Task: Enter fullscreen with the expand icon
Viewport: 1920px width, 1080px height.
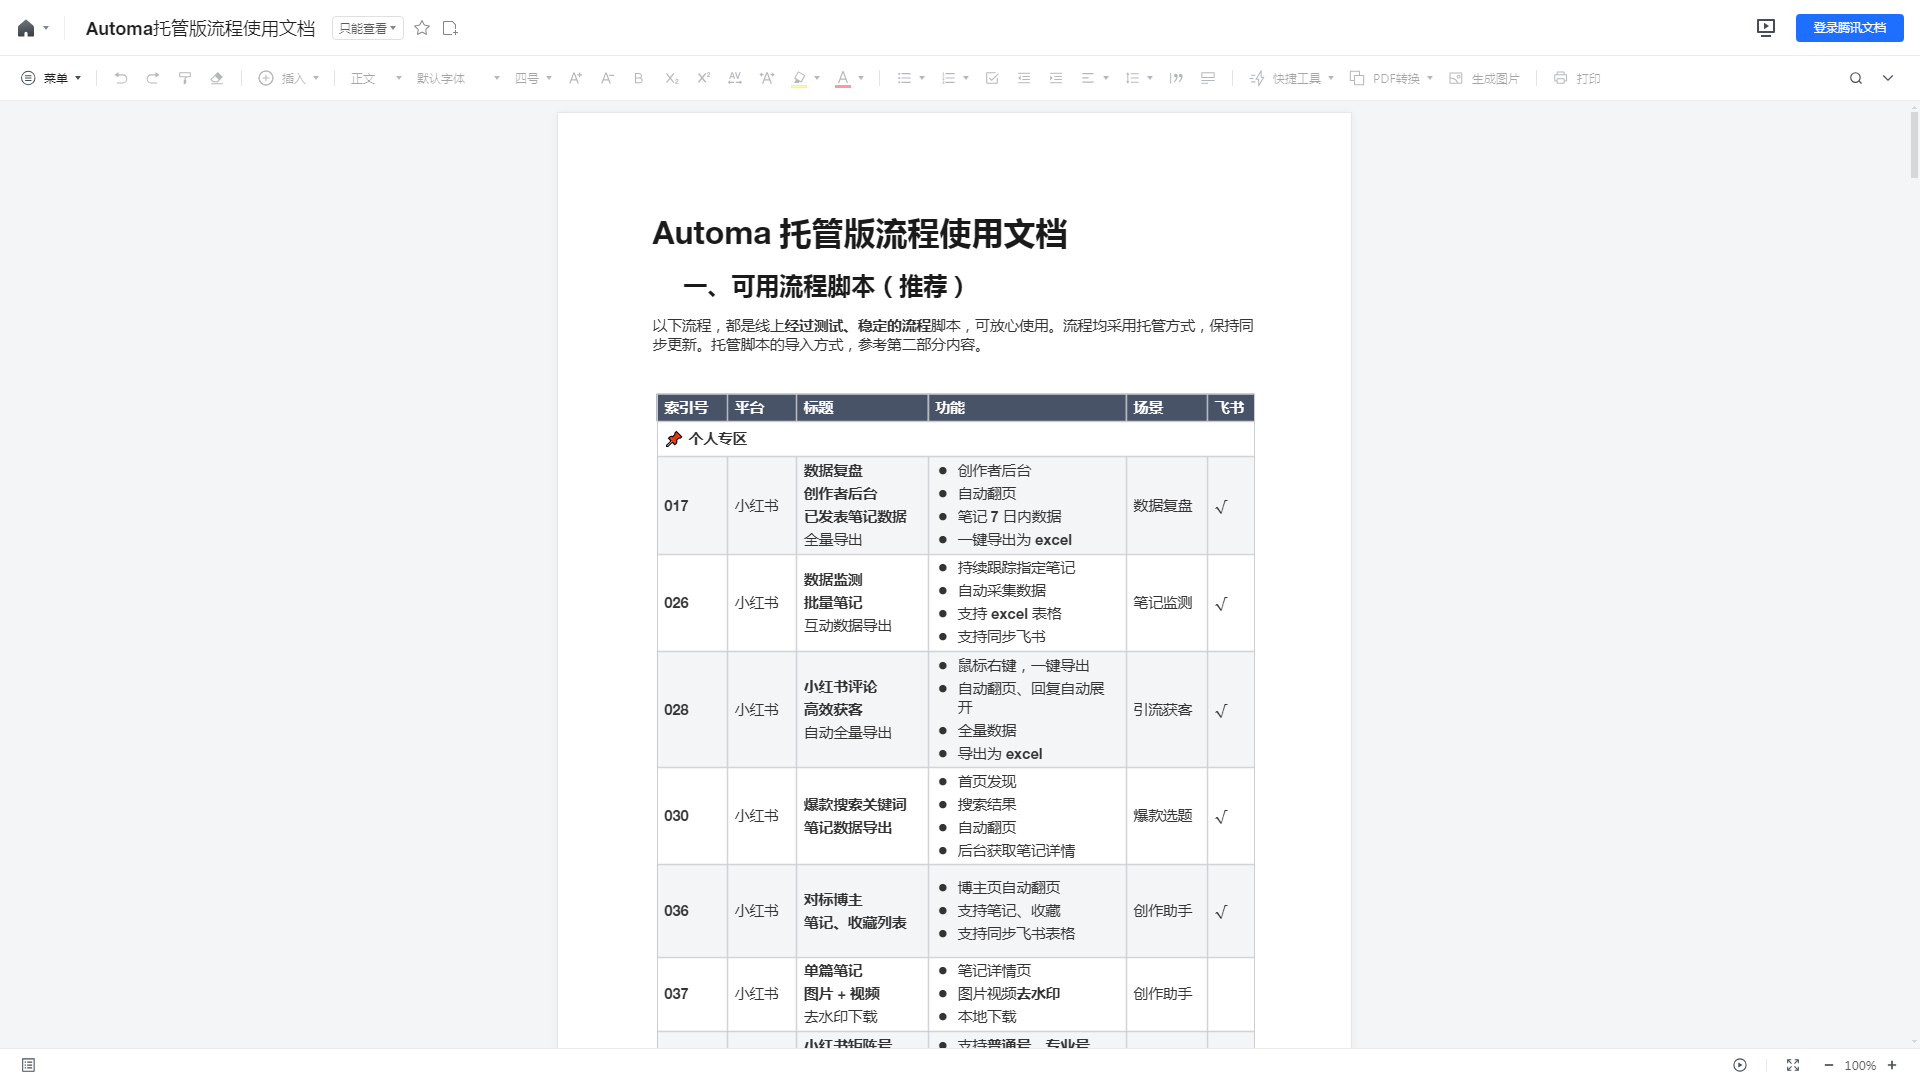Action: (1793, 1065)
